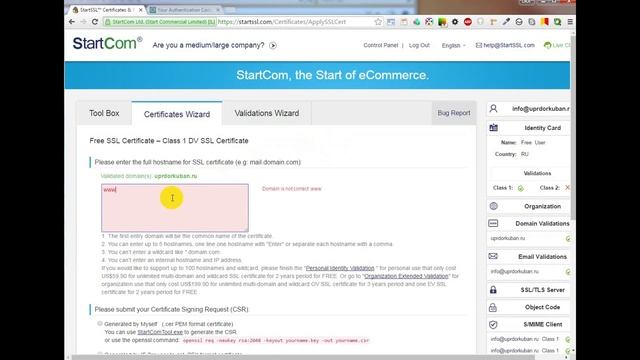Open the Organization Extended Validation link
The width and height of the screenshot is (640, 360).
(406, 276)
